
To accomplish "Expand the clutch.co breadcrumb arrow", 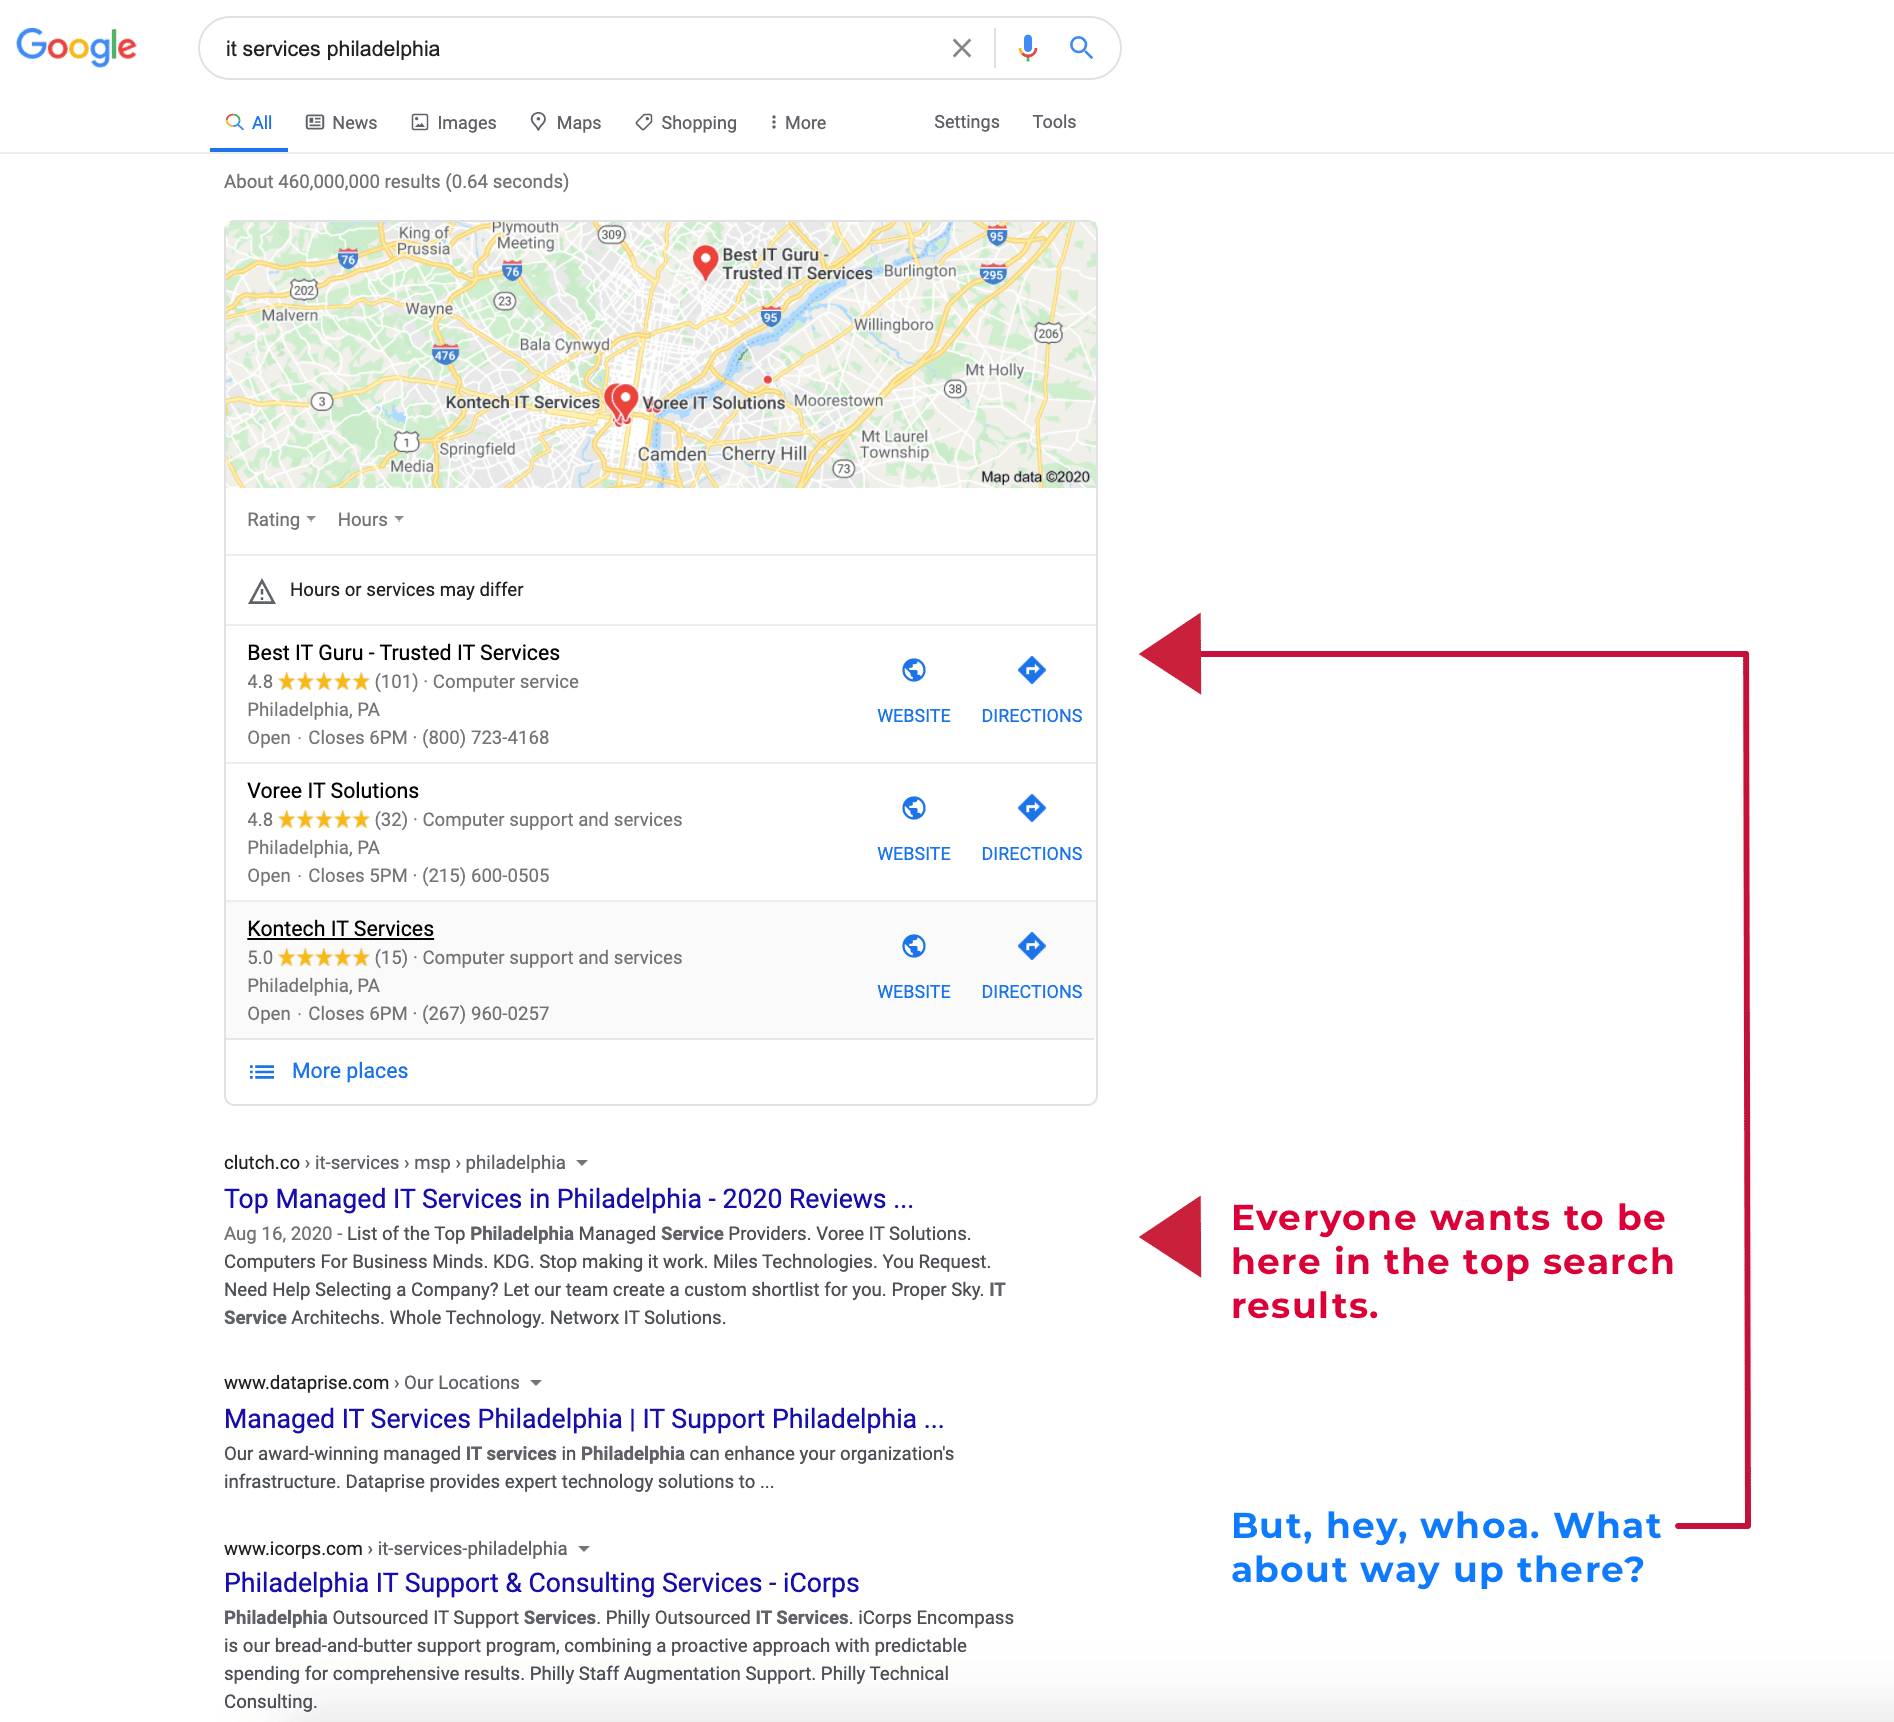I will [582, 1163].
